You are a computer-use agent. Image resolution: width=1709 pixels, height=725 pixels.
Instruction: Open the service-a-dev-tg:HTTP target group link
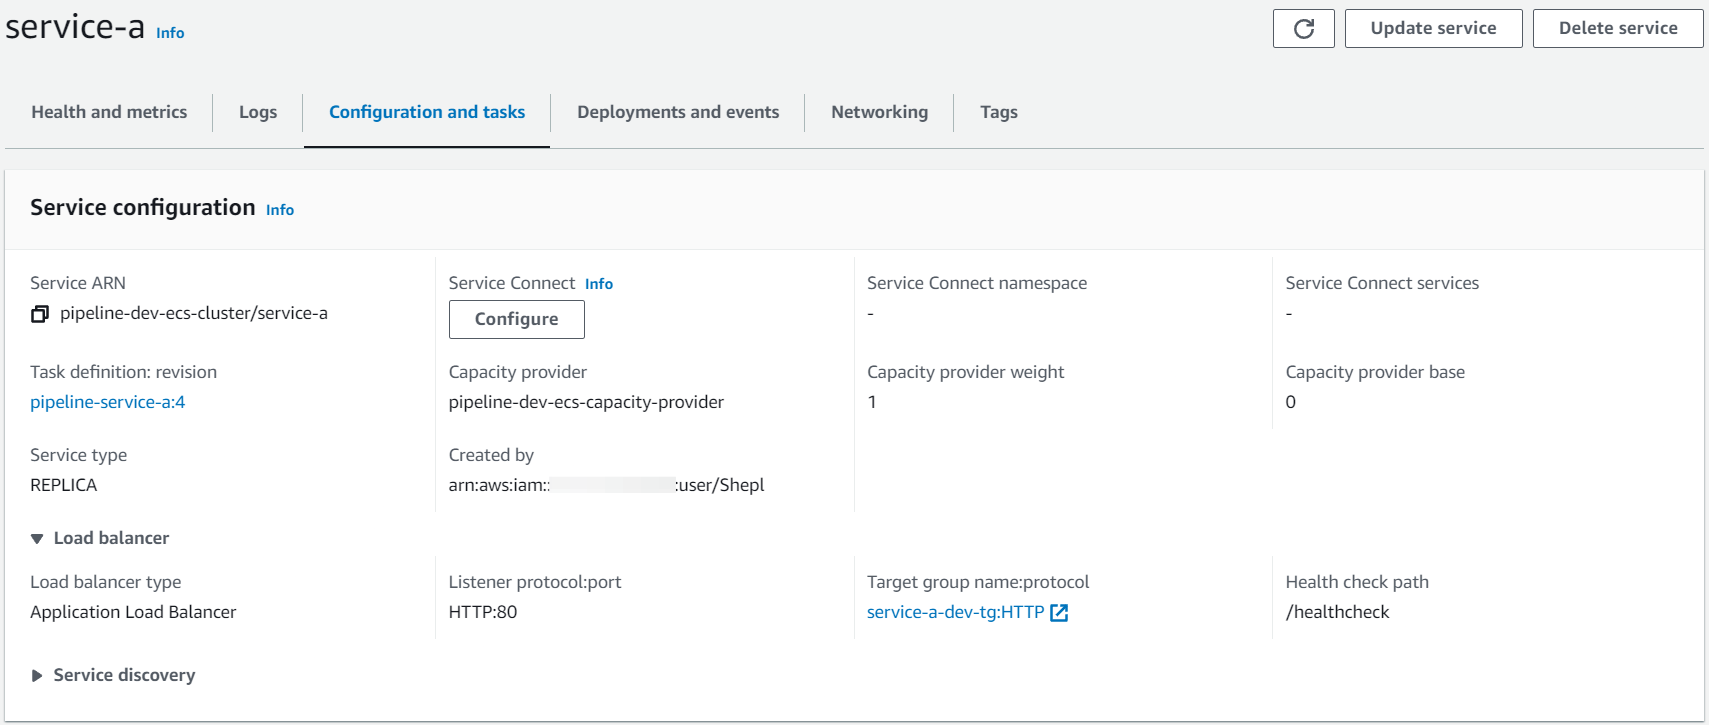955,612
